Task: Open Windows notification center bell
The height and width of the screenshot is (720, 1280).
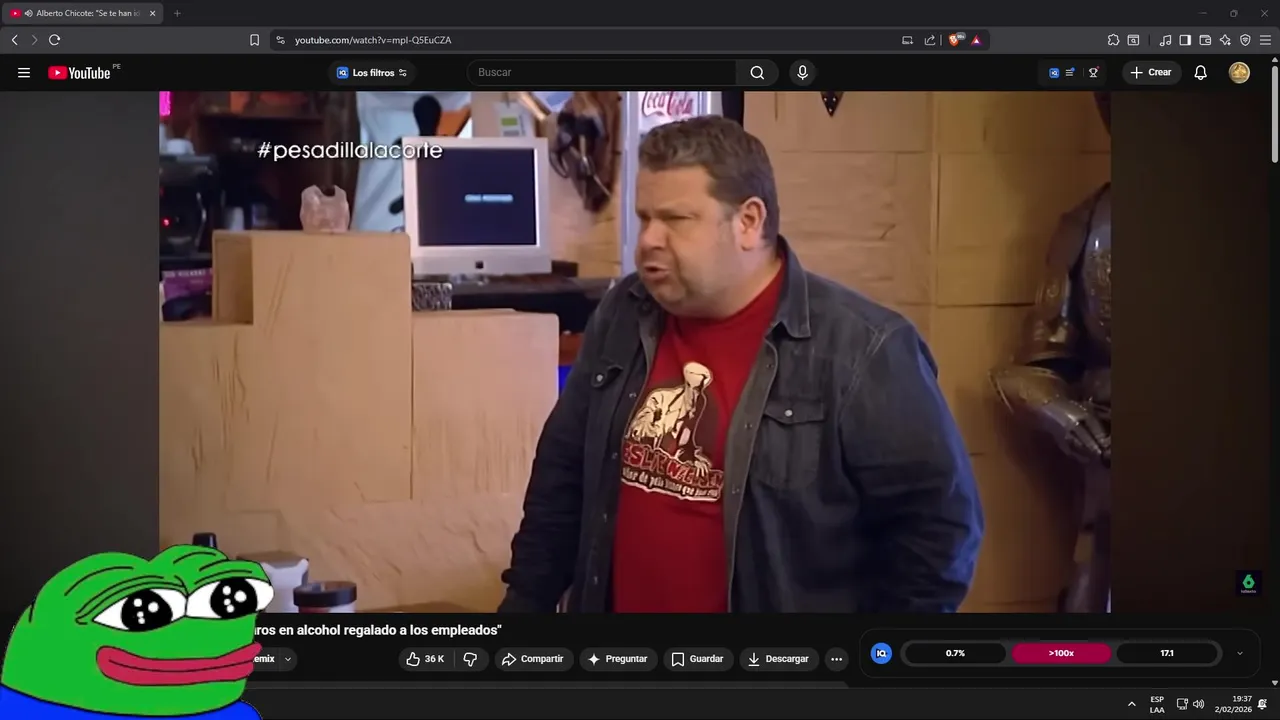Action: point(1262,704)
